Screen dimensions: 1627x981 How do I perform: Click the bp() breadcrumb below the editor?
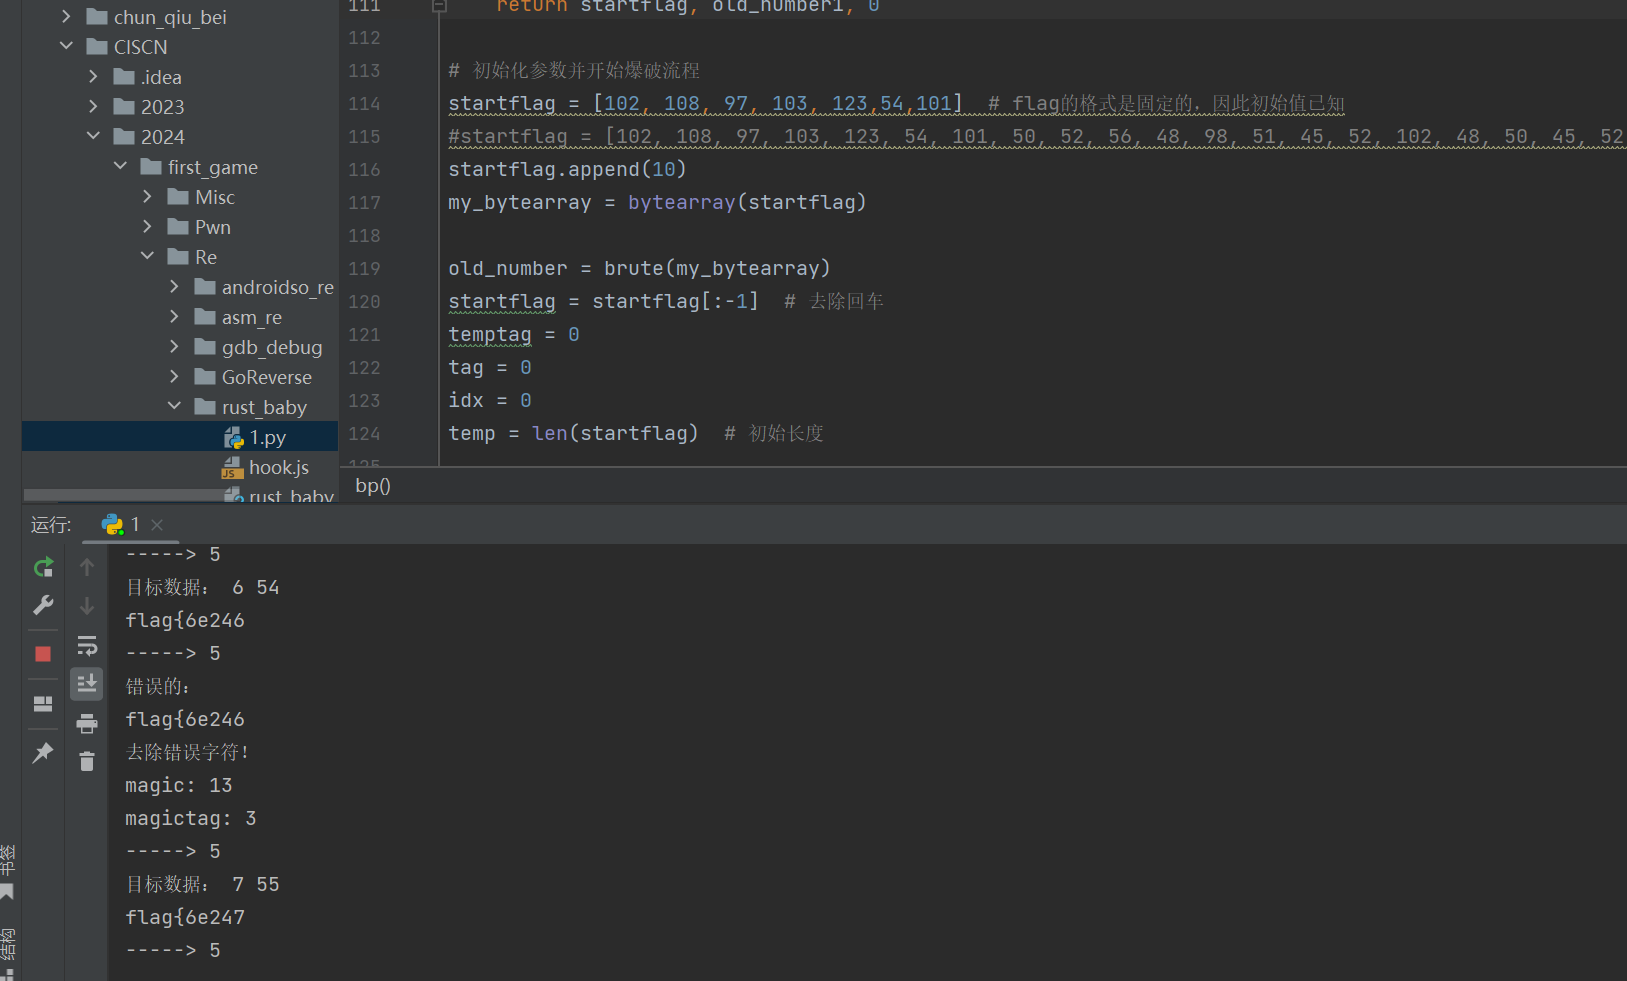click(x=373, y=486)
